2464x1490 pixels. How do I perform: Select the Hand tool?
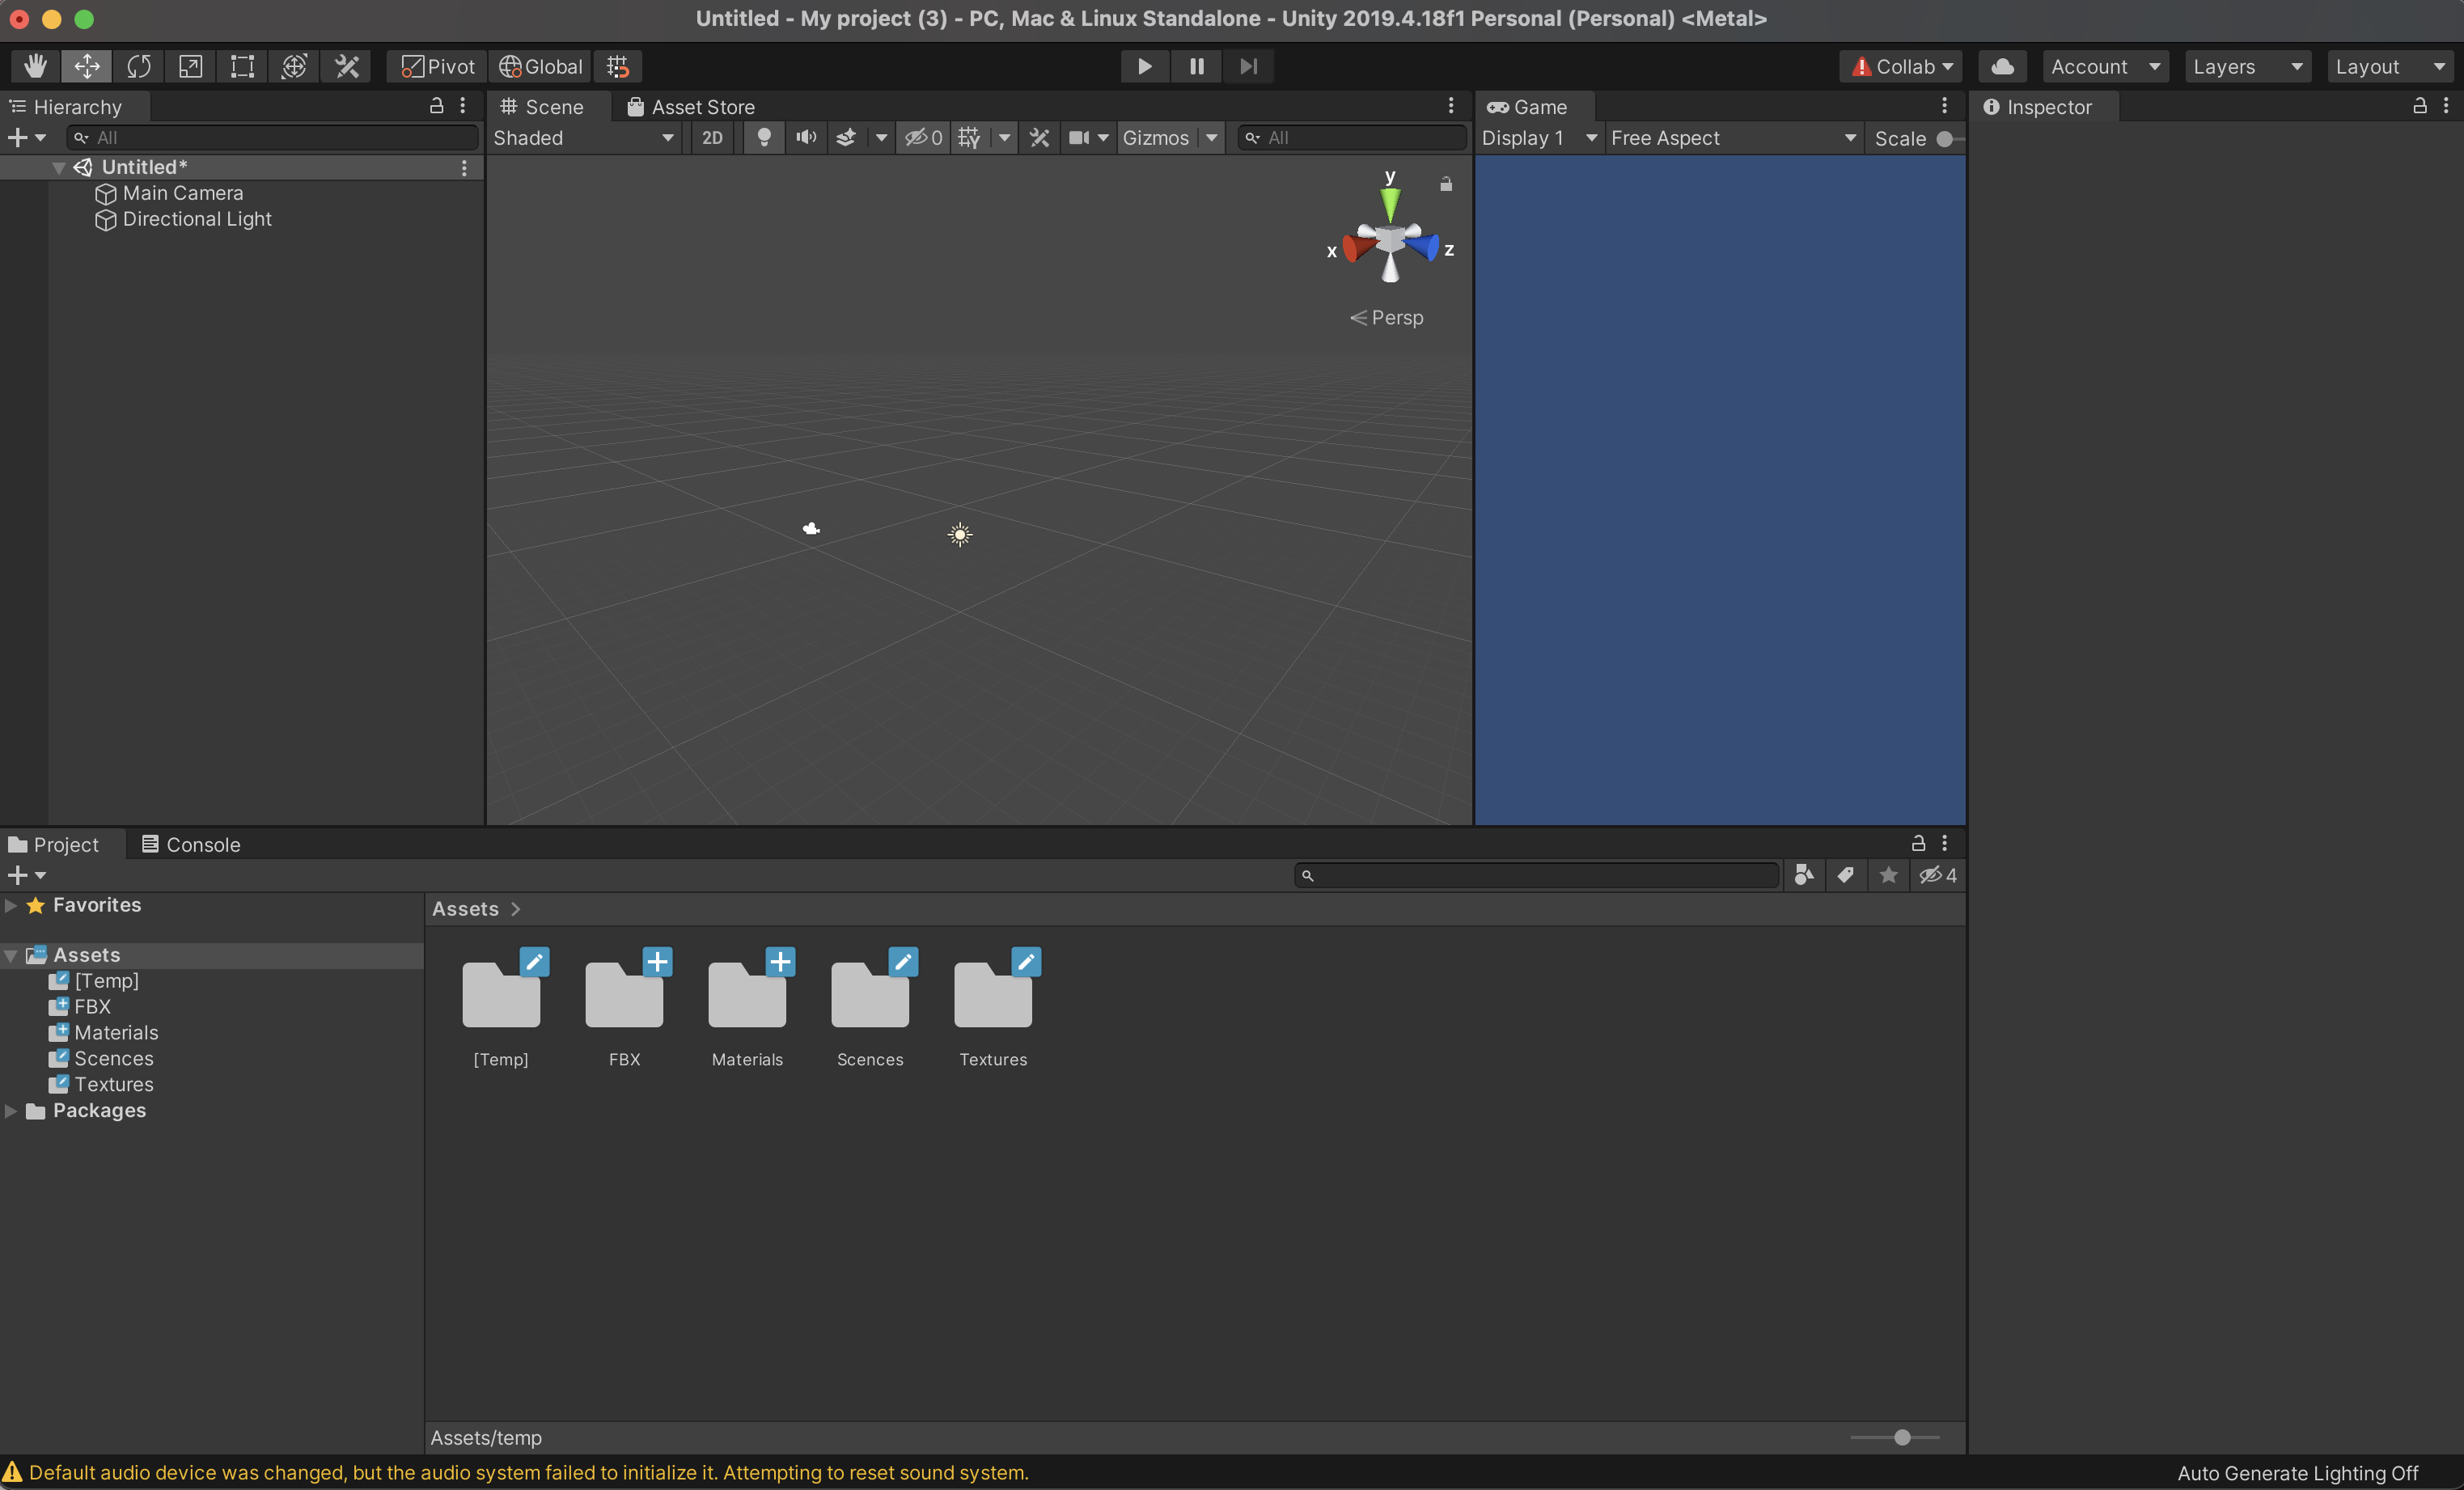[x=35, y=66]
